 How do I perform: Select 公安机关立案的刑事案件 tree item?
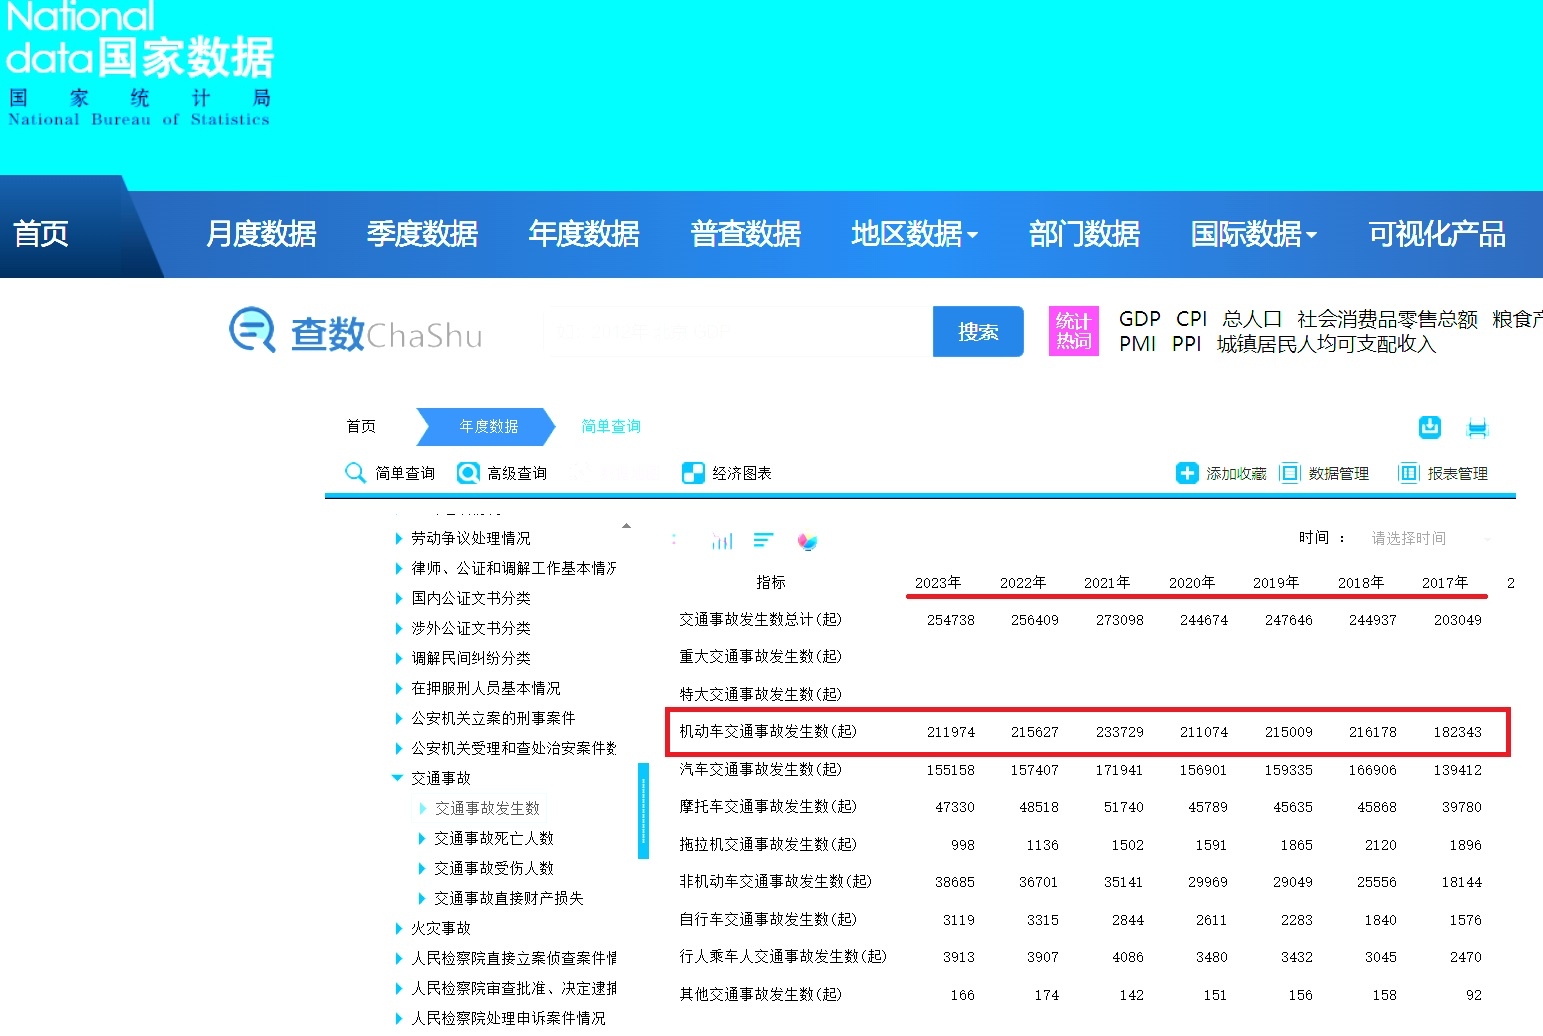click(493, 718)
